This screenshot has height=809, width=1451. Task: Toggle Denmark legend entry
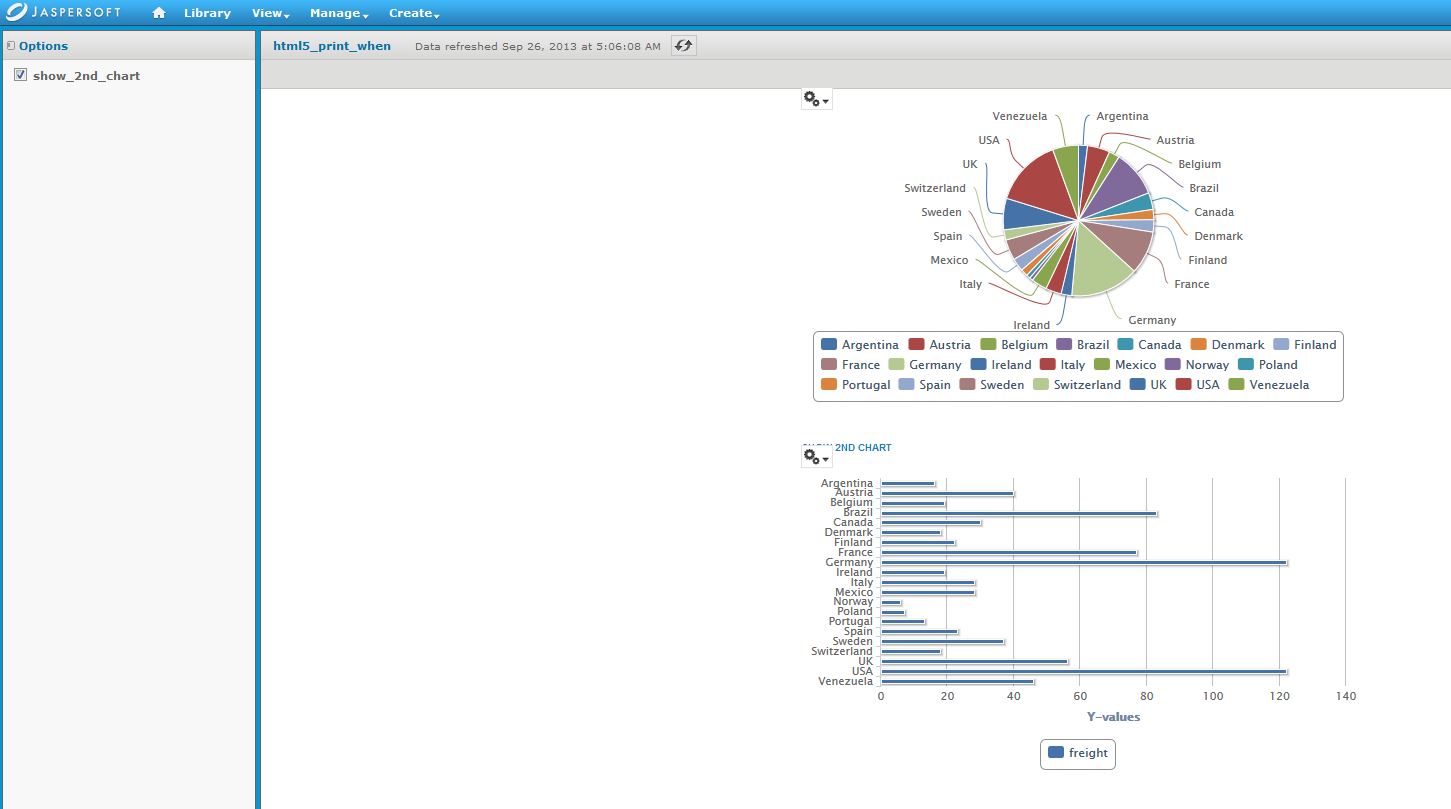[1228, 344]
